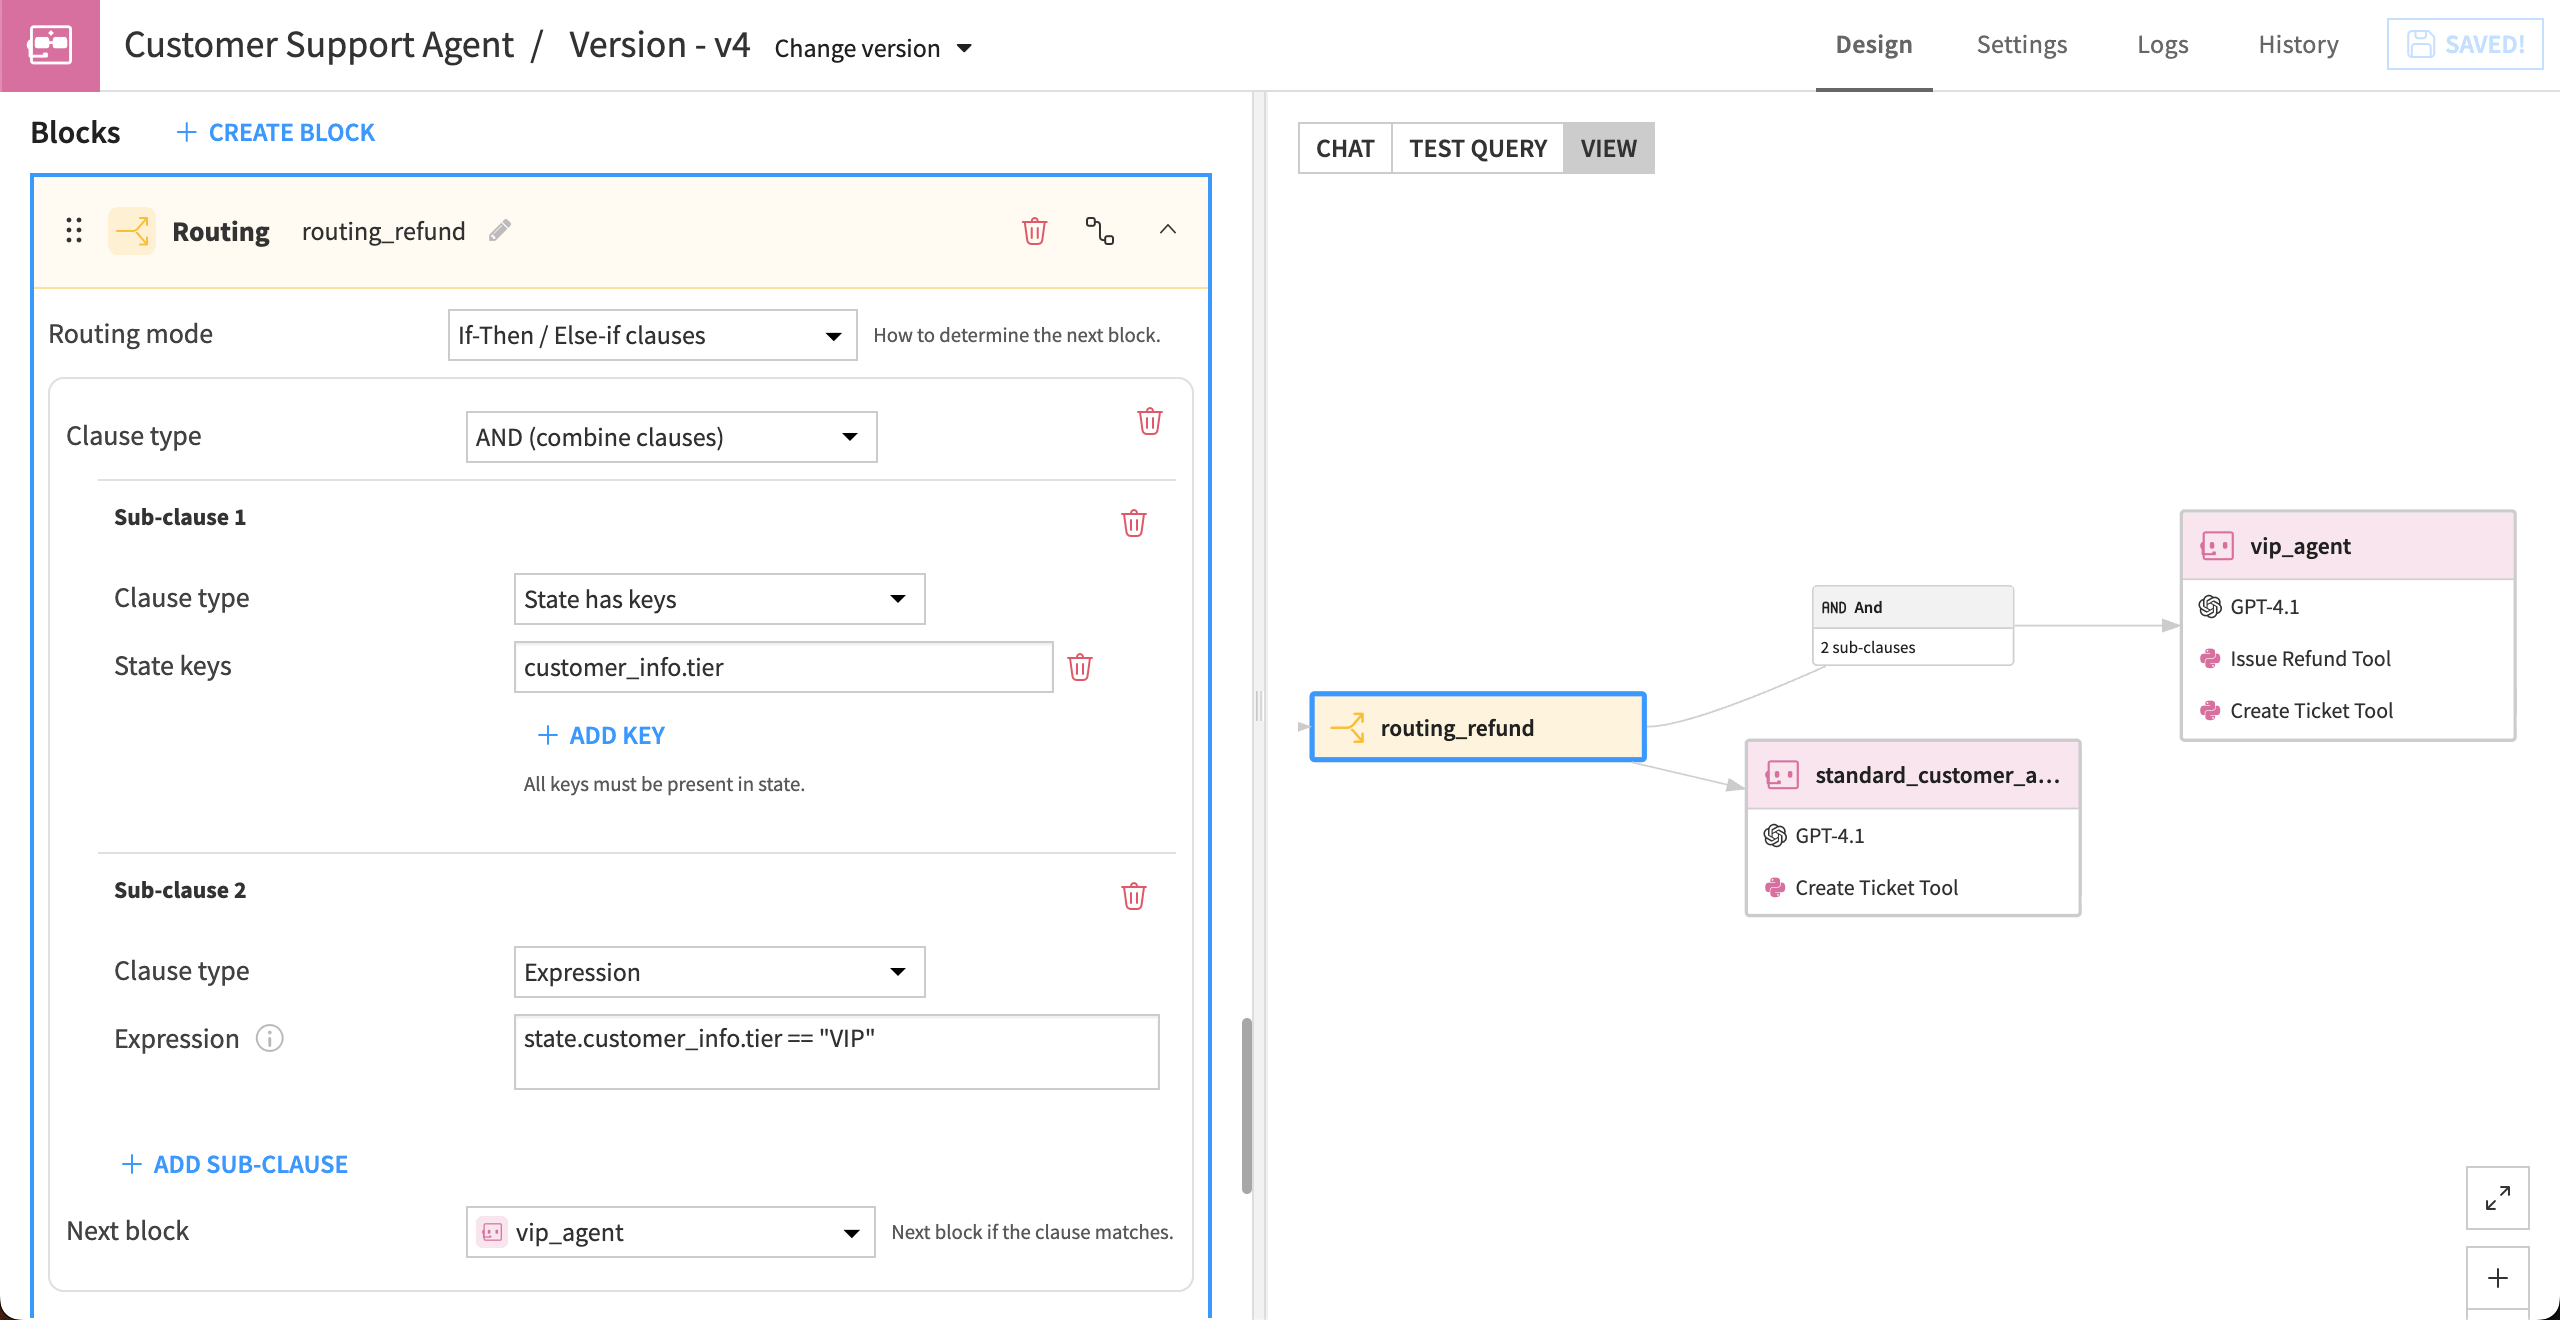Rename routing_refund with the pencil icon

[500, 229]
